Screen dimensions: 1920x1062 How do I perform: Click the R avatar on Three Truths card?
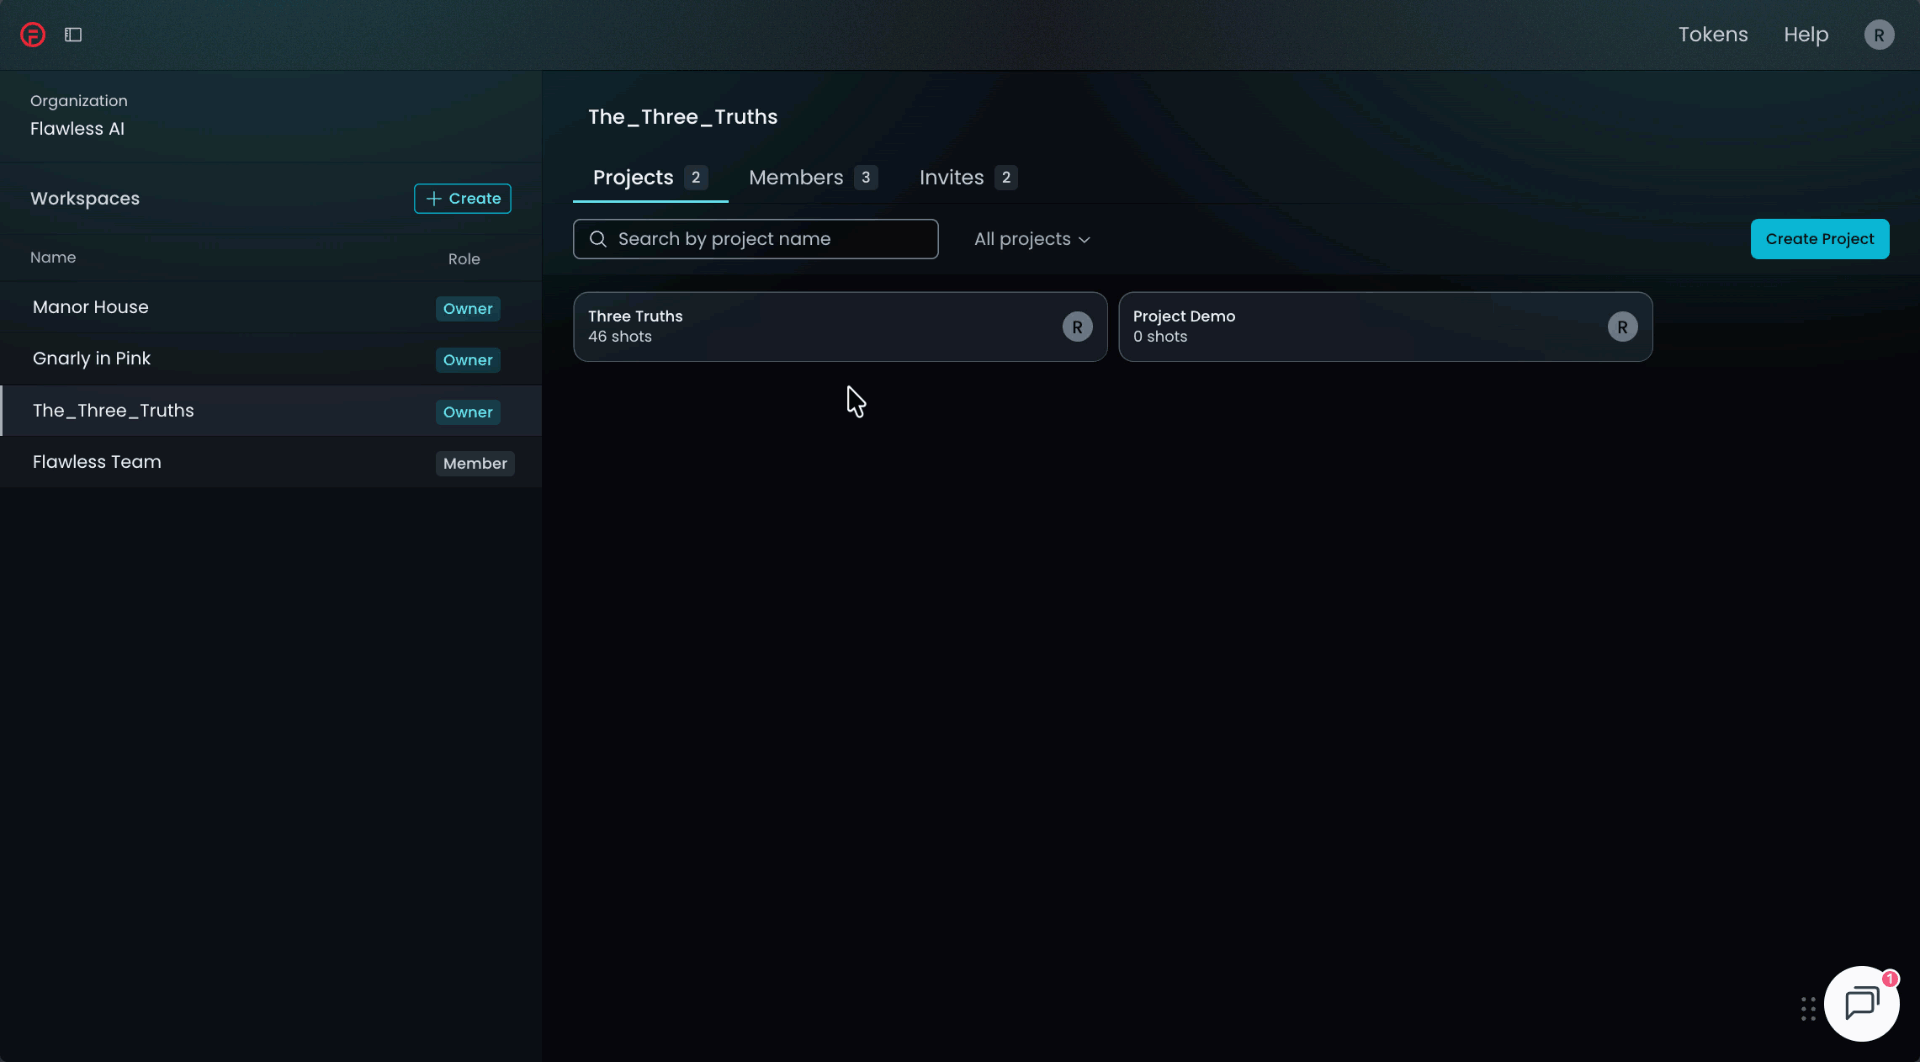pos(1077,327)
